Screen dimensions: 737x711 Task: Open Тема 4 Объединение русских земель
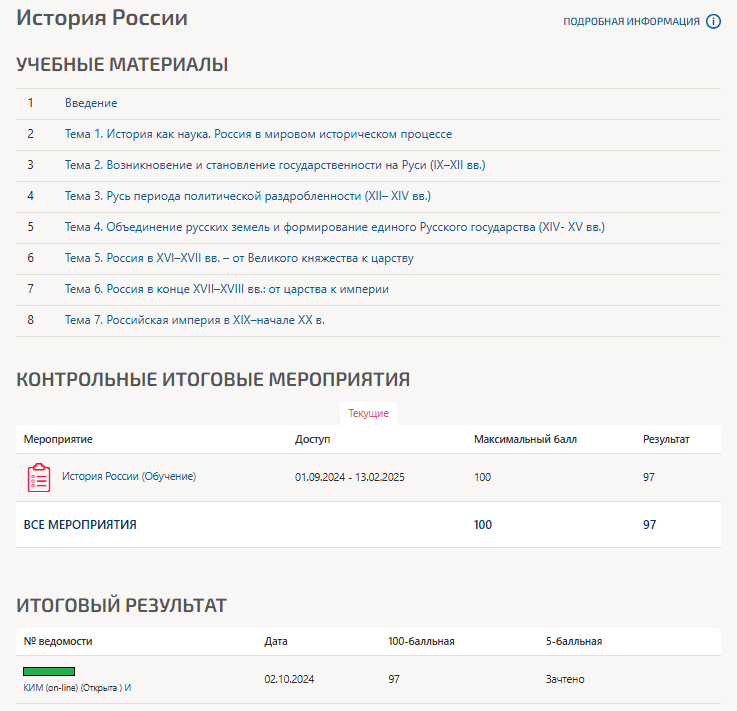click(334, 227)
